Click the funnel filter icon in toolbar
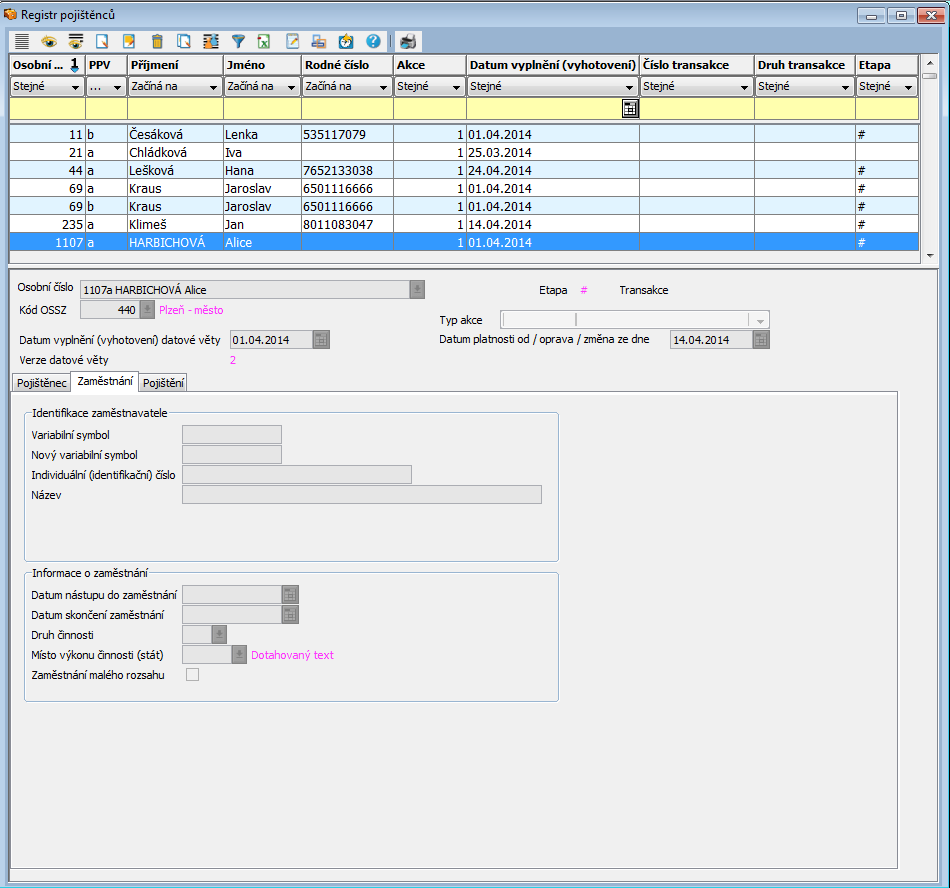 point(238,41)
